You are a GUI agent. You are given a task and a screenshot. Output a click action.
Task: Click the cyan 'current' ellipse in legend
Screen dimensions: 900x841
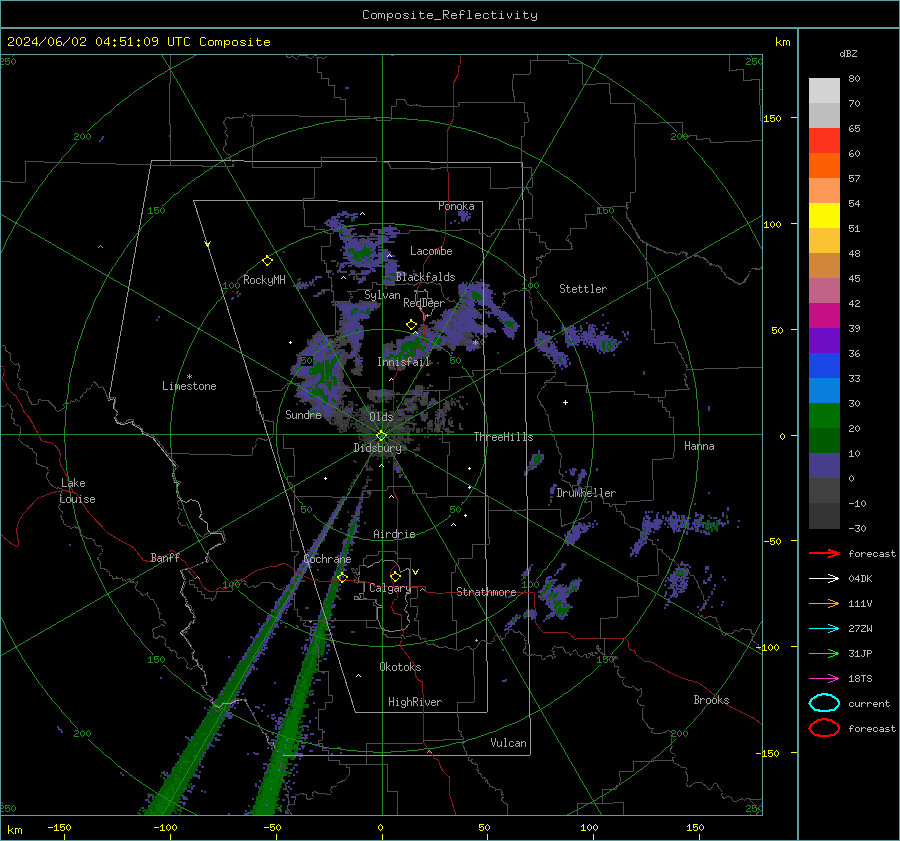[x=824, y=703]
